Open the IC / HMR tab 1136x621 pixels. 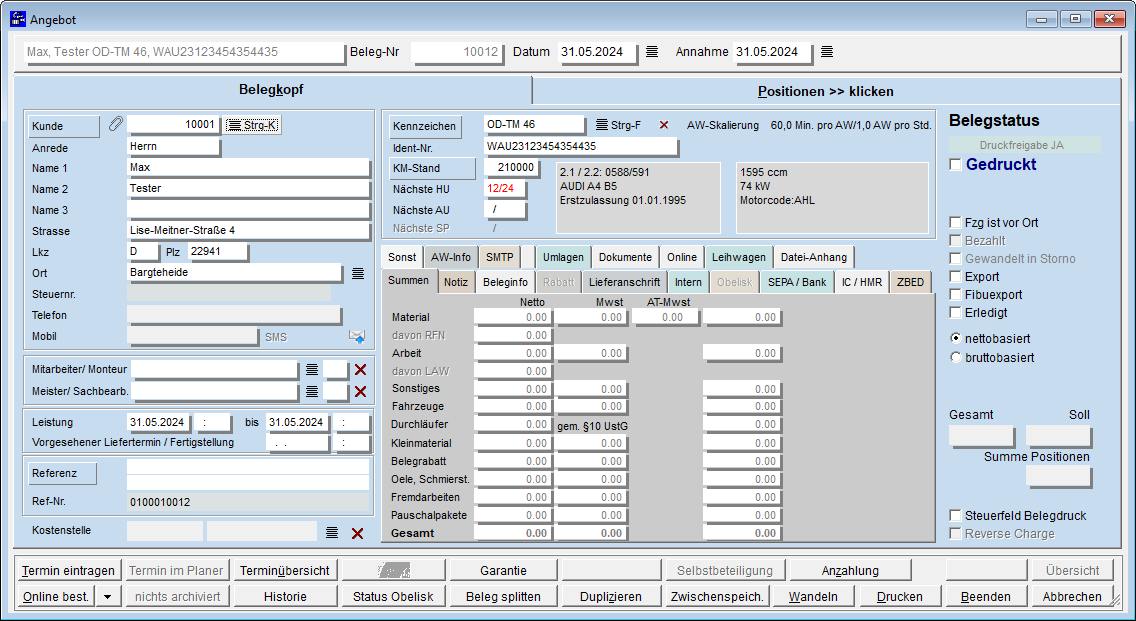[x=861, y=283]
